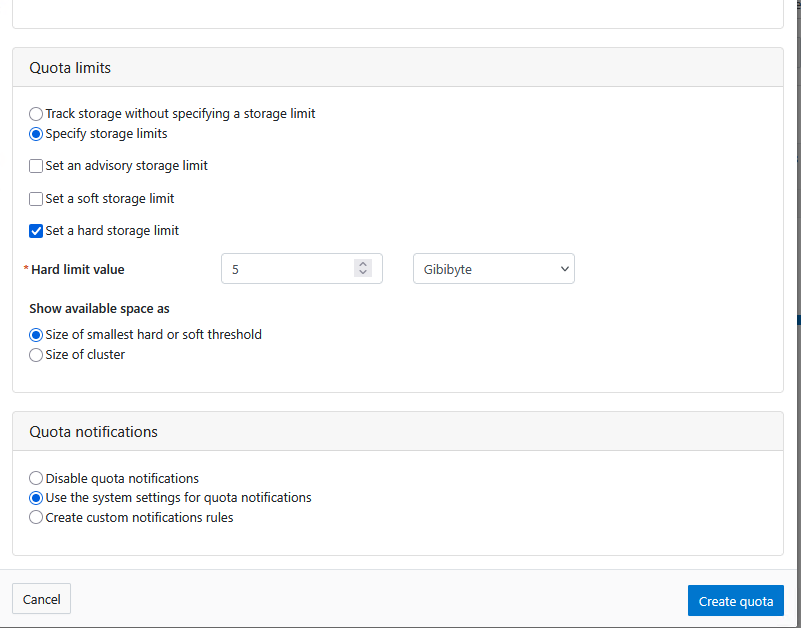Decrease hard limit value using down stepper arrow

(x=362, y=273)
